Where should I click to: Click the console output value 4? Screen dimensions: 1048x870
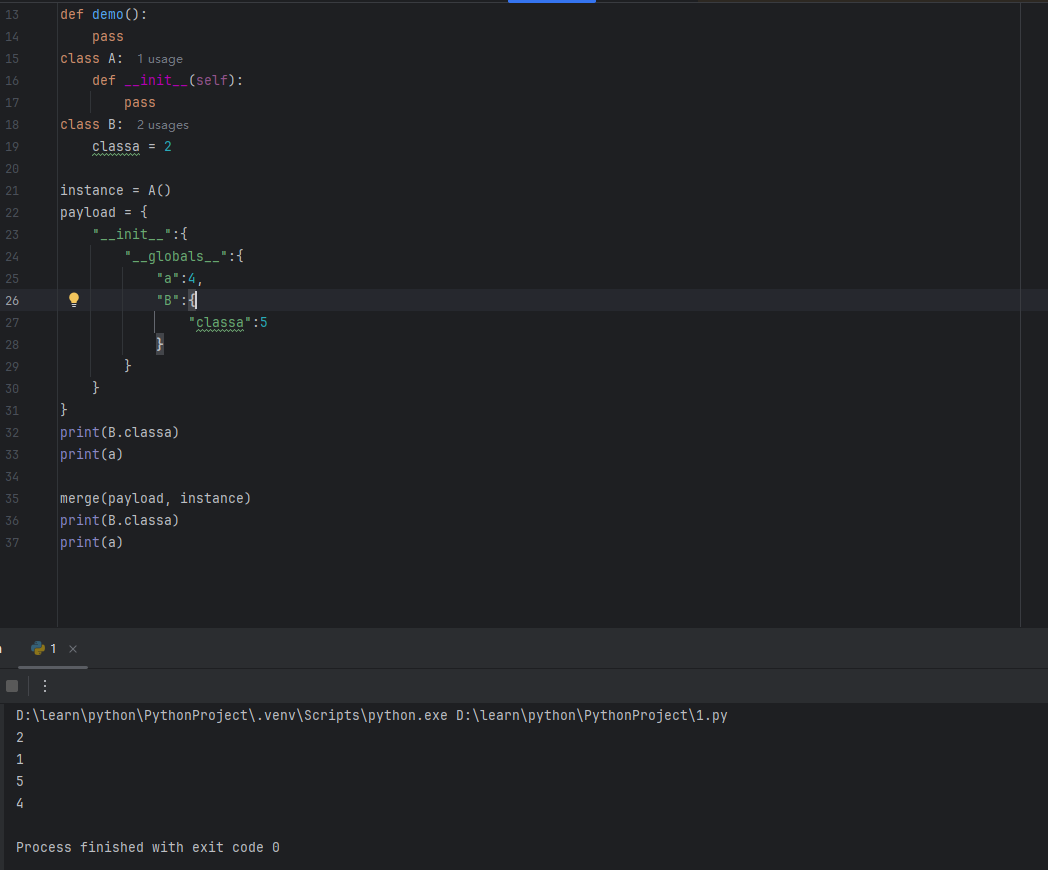(20, 804)
